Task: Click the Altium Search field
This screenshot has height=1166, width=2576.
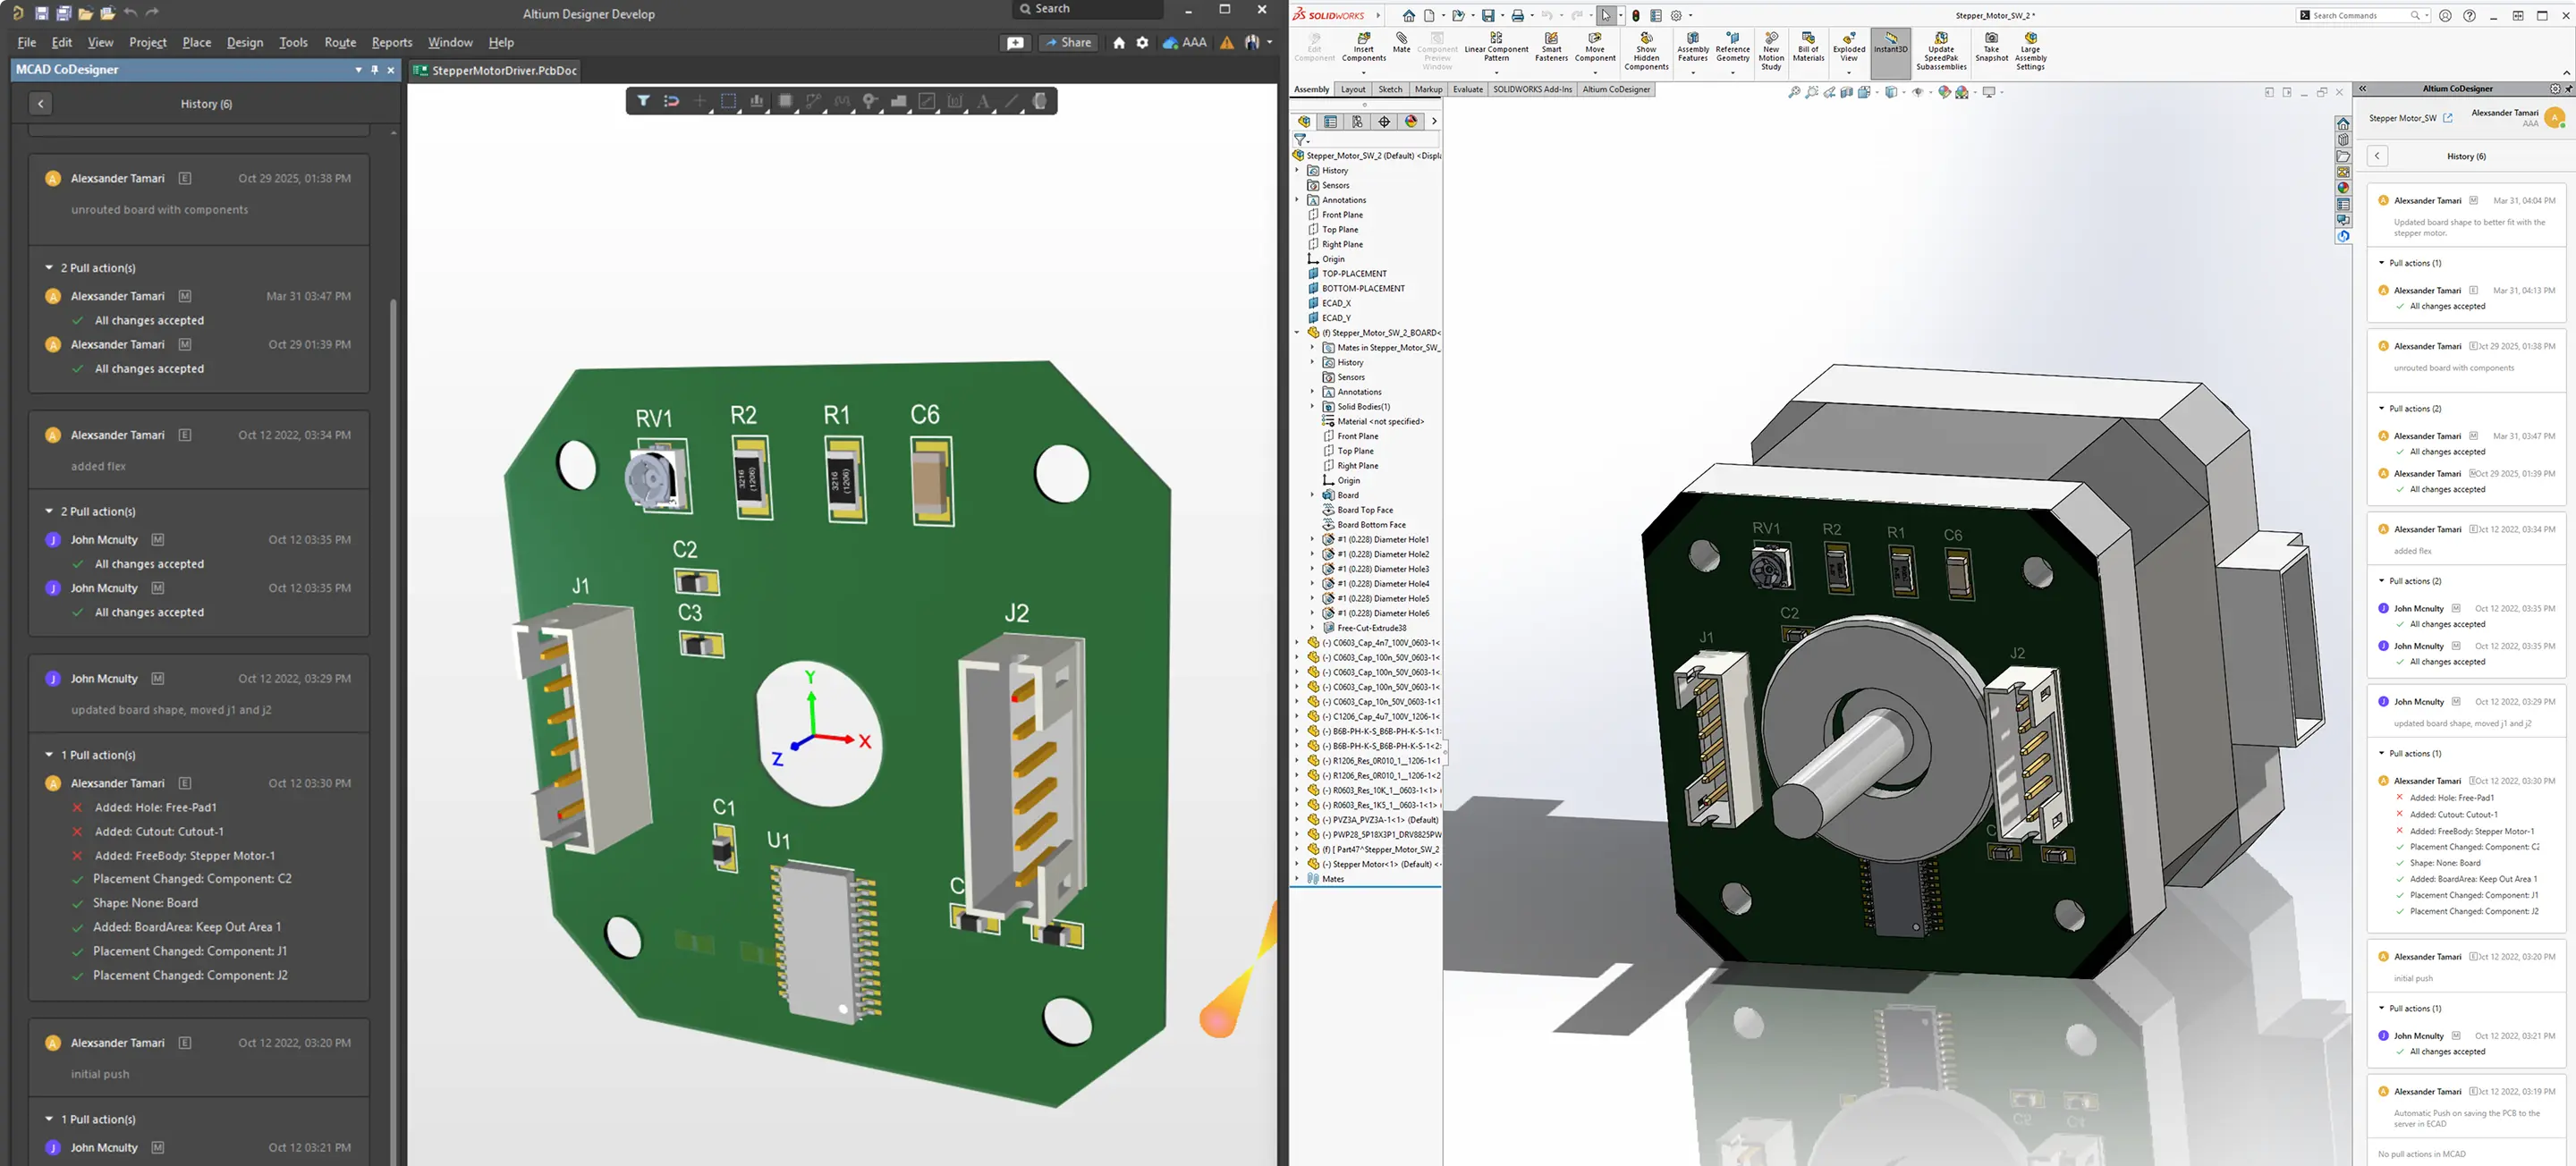Action: [x=1087, y=9]
